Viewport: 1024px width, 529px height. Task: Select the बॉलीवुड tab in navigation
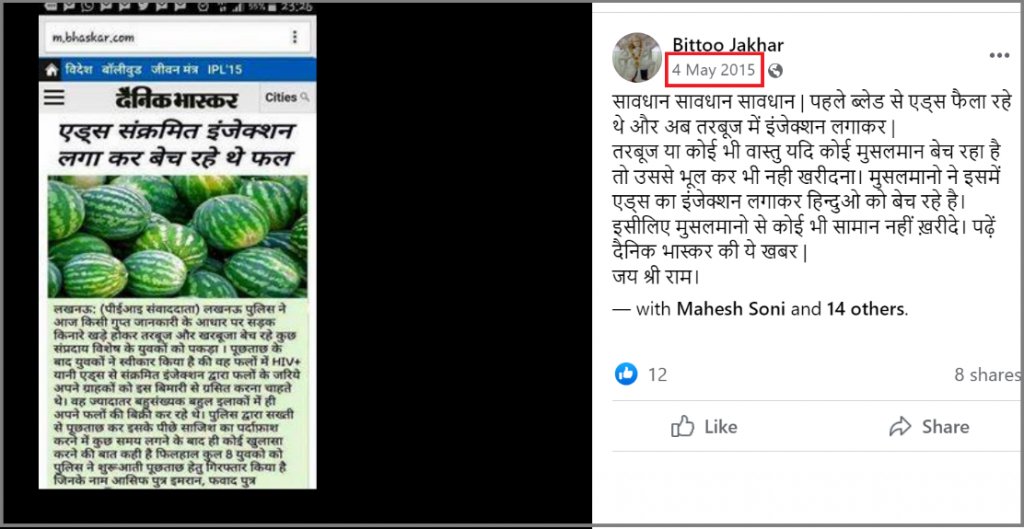[121, 69]
